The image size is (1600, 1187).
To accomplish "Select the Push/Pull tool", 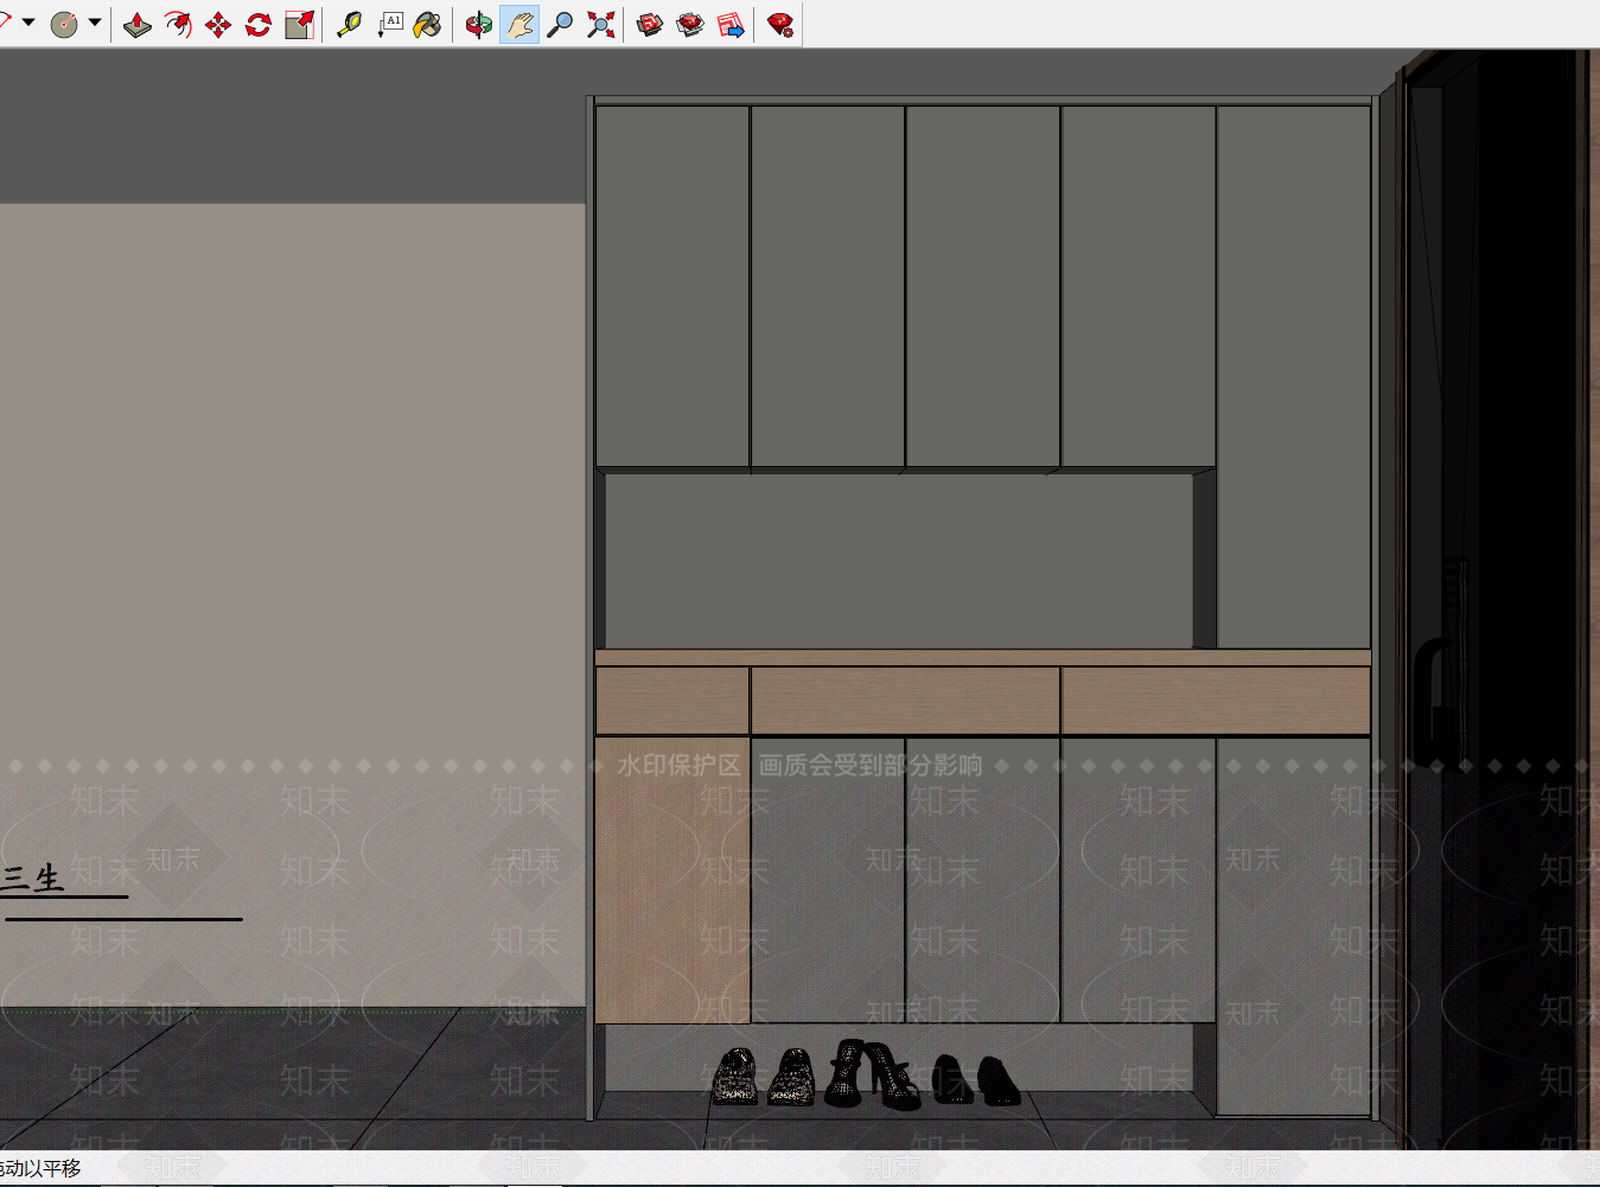I will (x=137, y=25).
